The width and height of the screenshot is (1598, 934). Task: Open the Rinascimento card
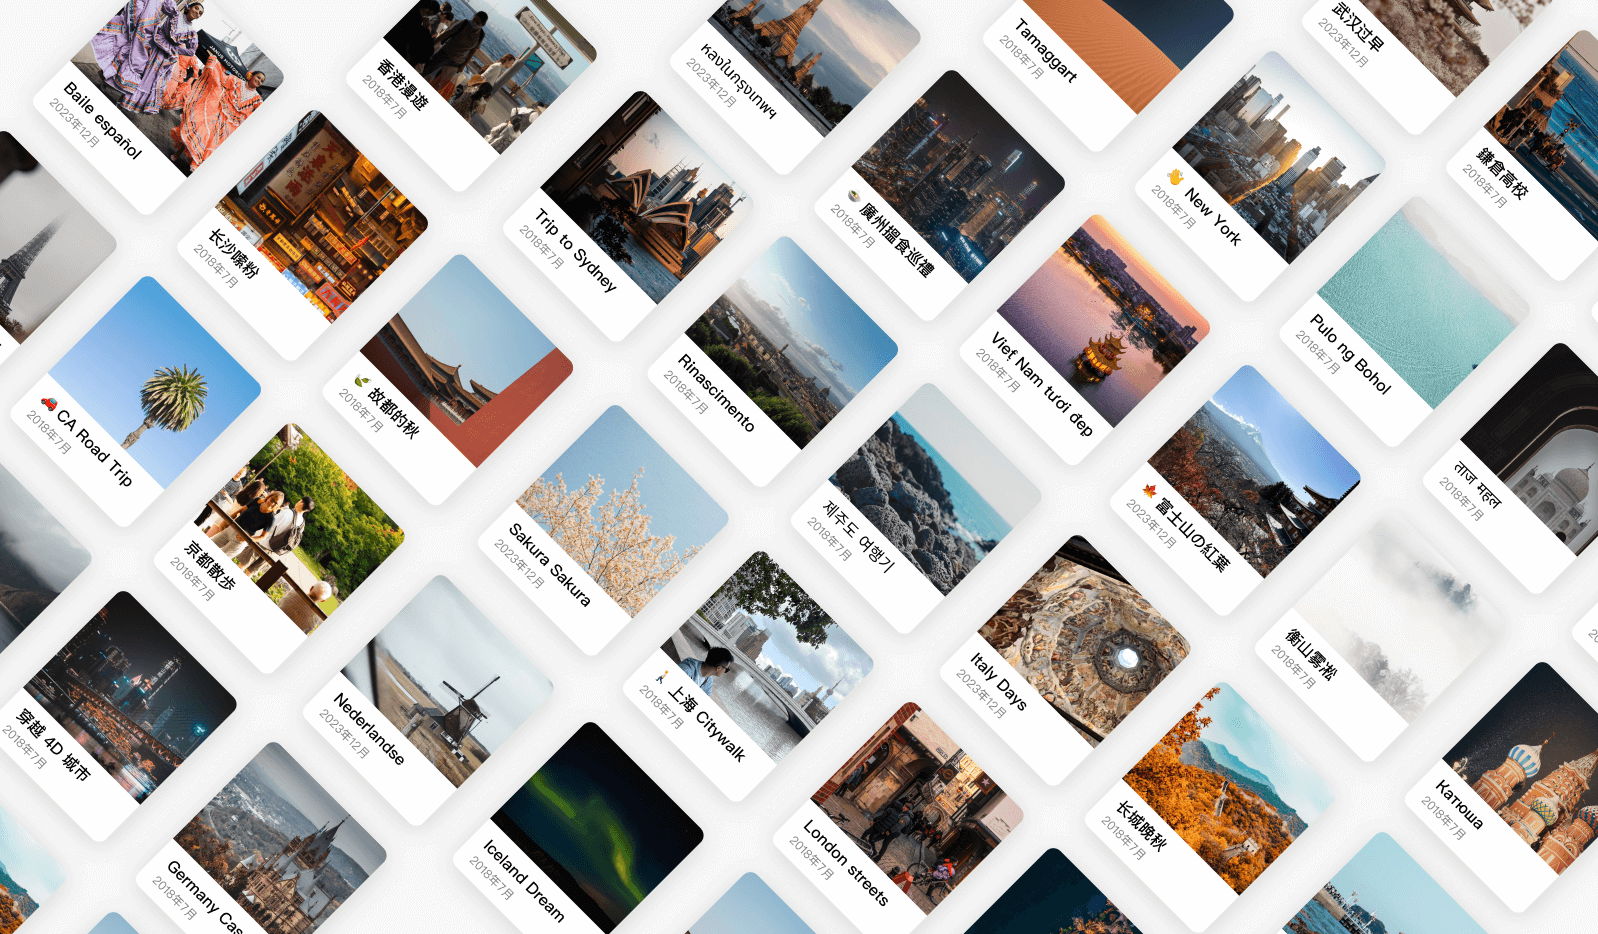pyautogui.click(x=772, y=361)
